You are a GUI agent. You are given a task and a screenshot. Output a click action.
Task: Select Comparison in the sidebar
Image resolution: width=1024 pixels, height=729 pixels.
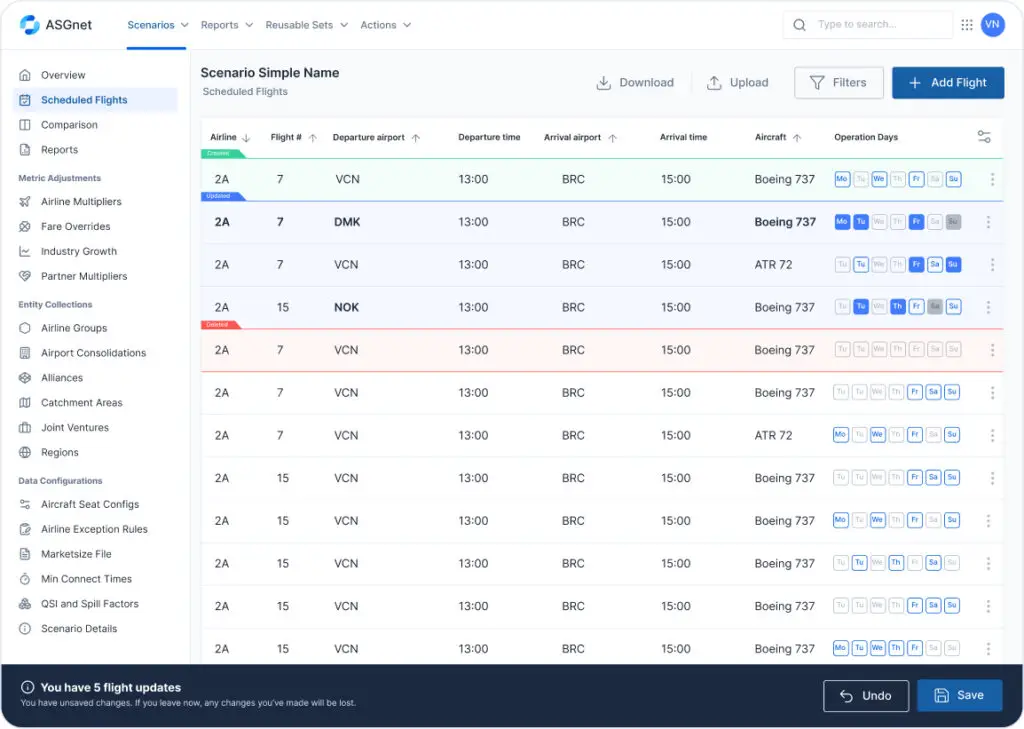[x=69, y=125]
